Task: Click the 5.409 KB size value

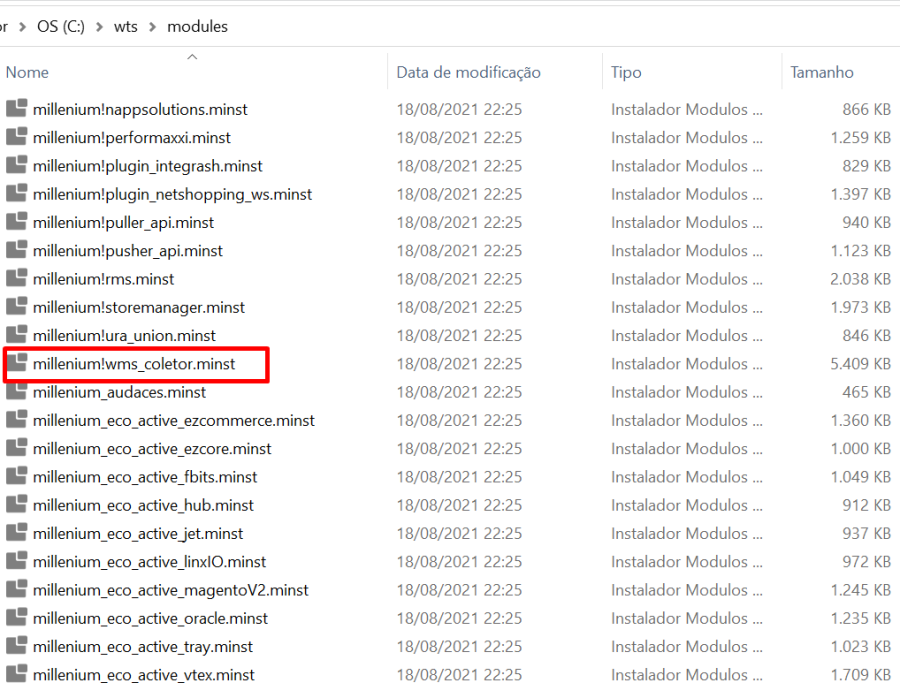Action: pos(860,364)
